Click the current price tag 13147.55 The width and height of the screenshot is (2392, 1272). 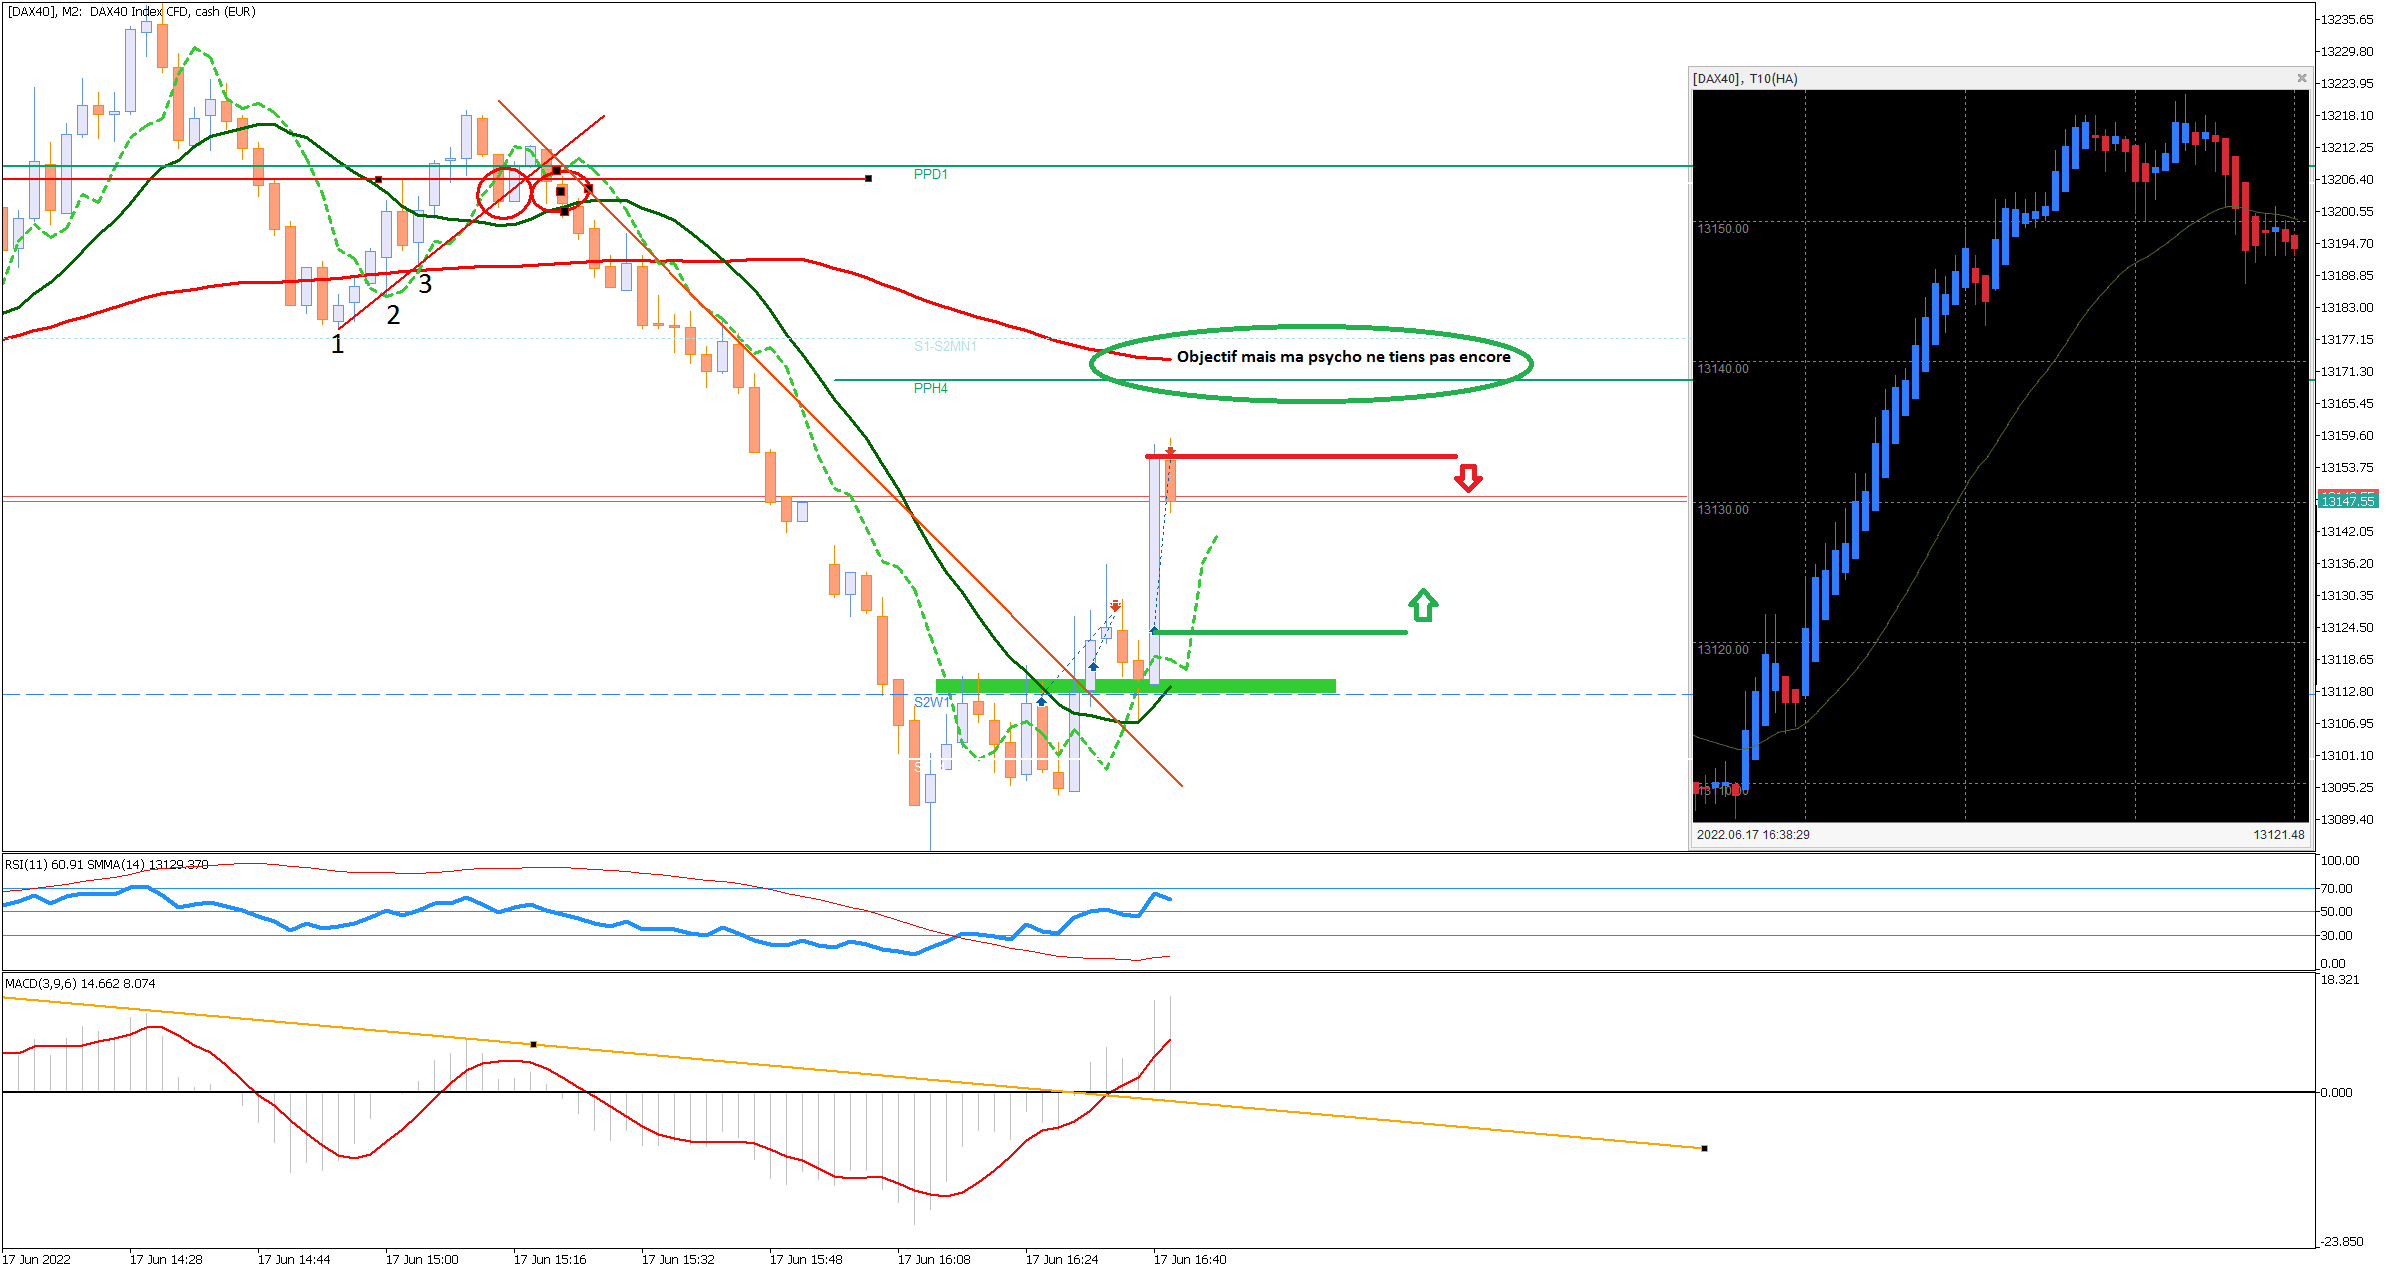tap(2346, 500)
